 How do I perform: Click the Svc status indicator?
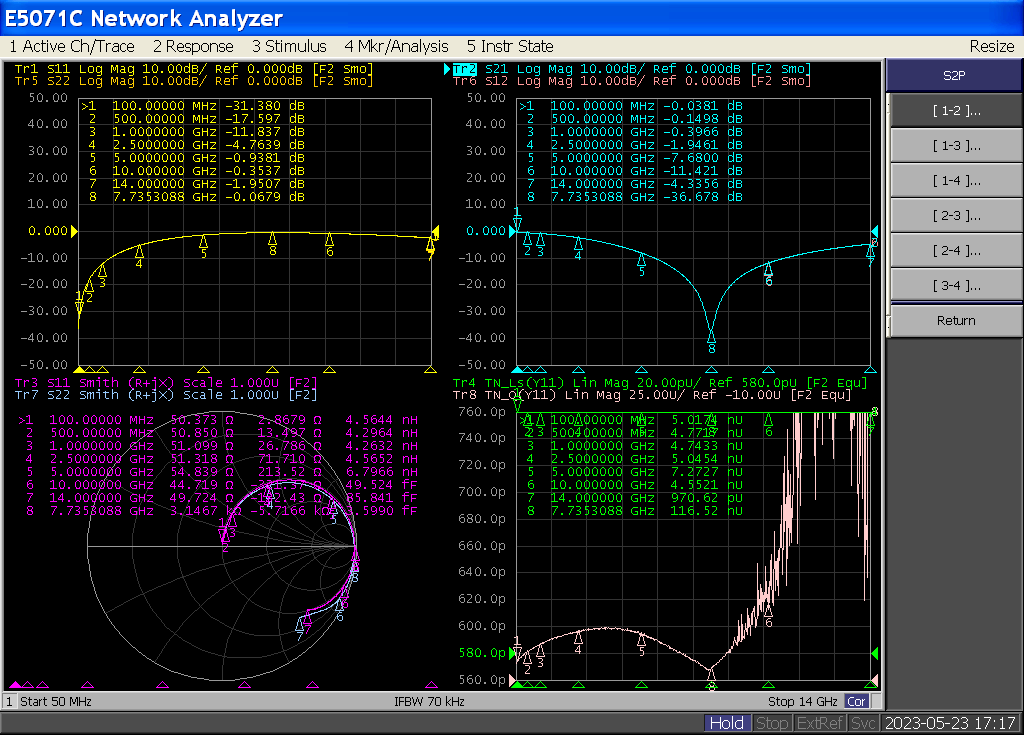(863, 723)
